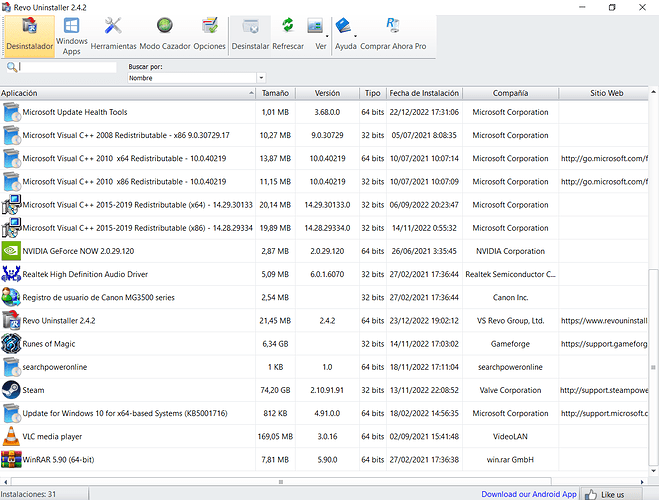Click the vertical scrollbar thumb

click(x=653, y=367)
